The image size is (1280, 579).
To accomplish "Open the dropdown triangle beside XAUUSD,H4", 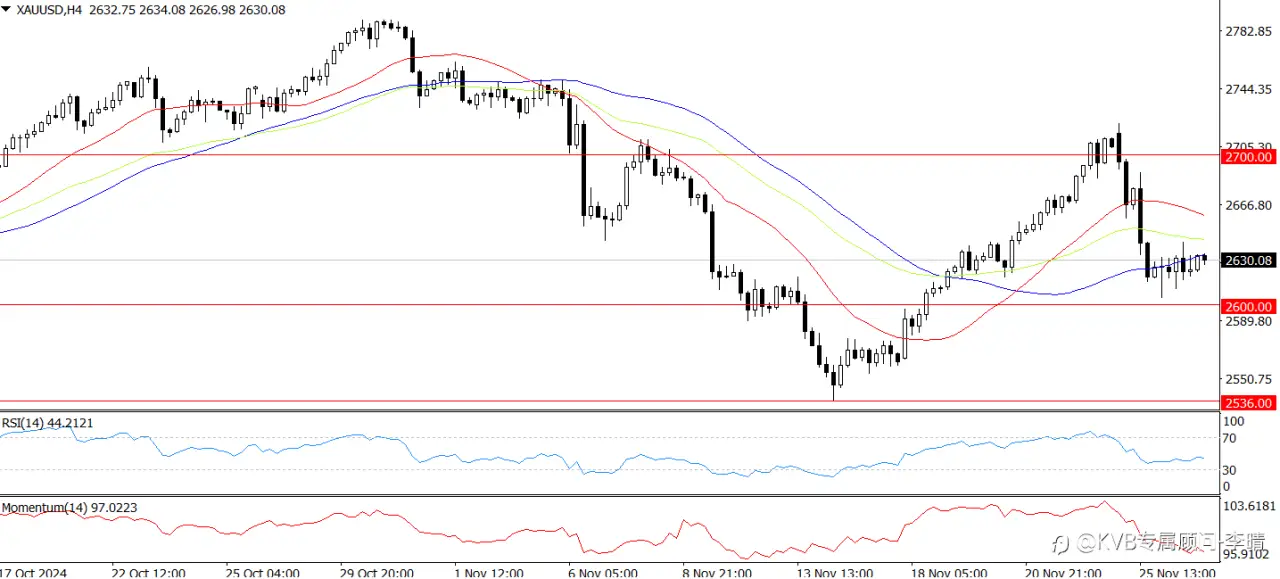I will 8,10.
